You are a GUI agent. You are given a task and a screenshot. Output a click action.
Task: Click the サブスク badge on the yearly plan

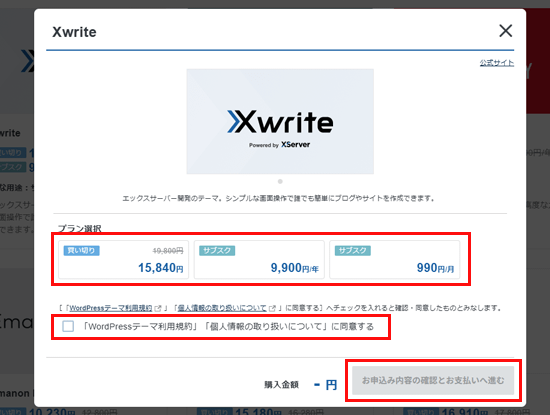[217, 250]
